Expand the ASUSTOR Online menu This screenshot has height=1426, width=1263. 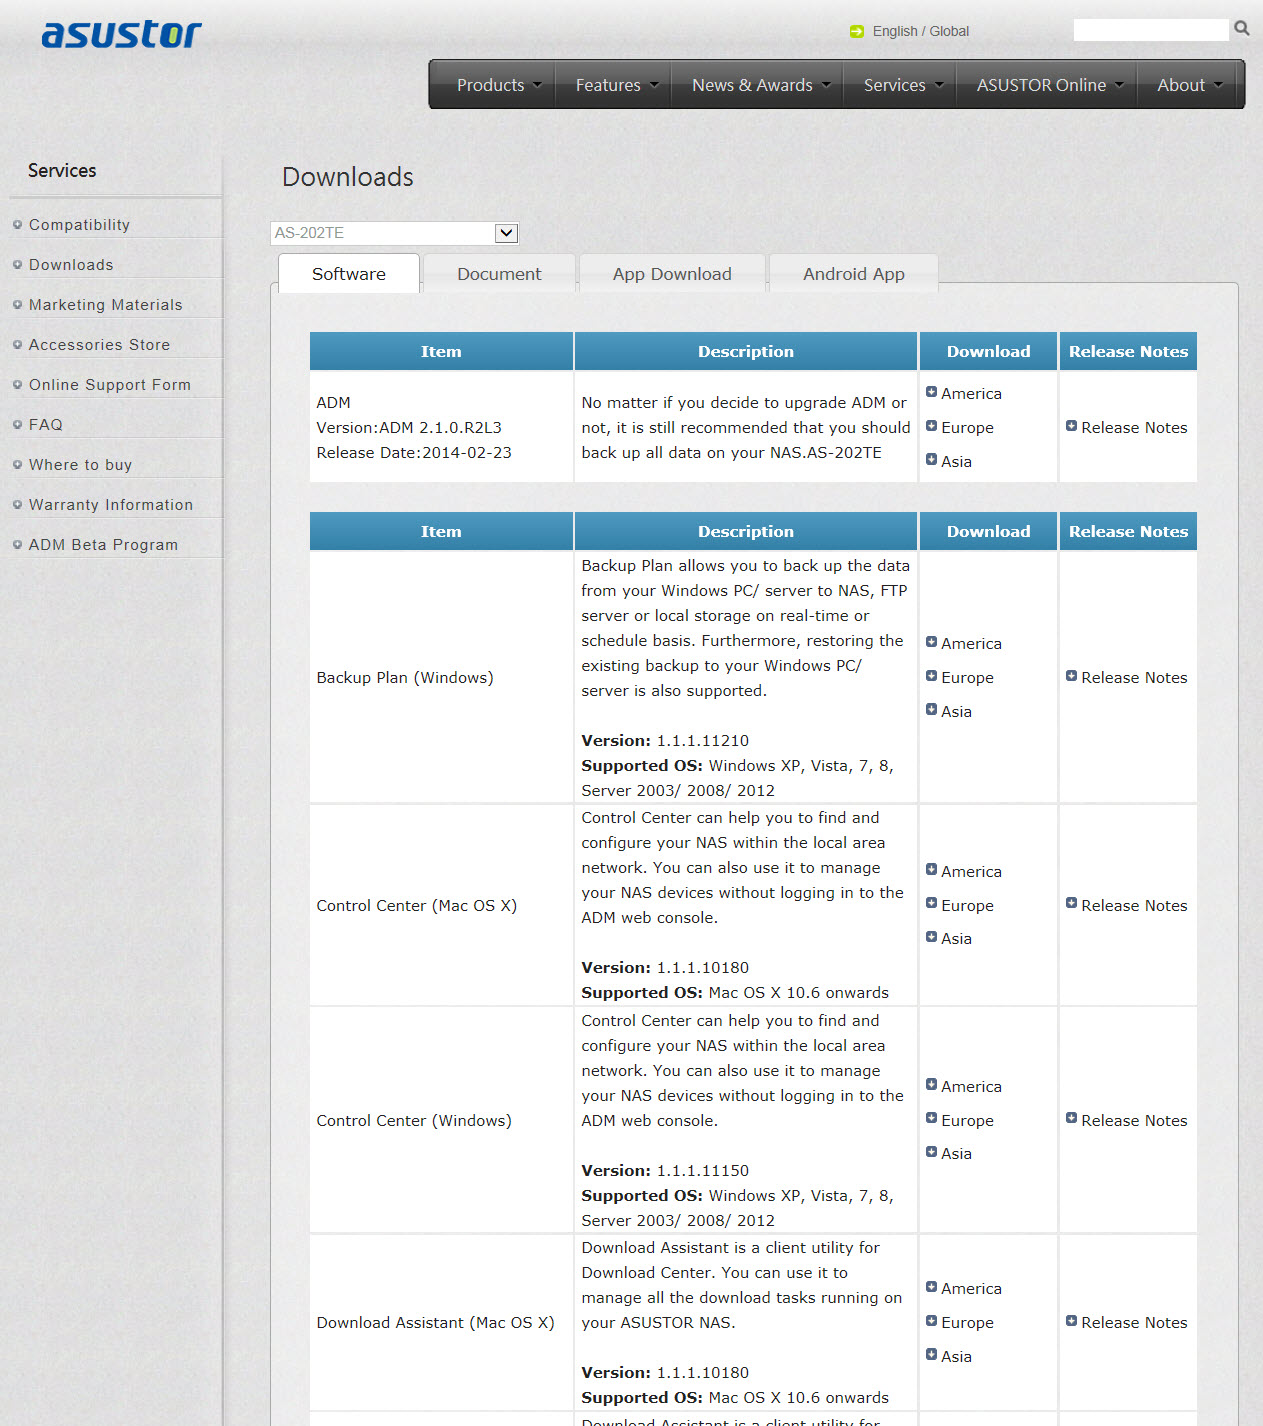(x=1050, y=85)
